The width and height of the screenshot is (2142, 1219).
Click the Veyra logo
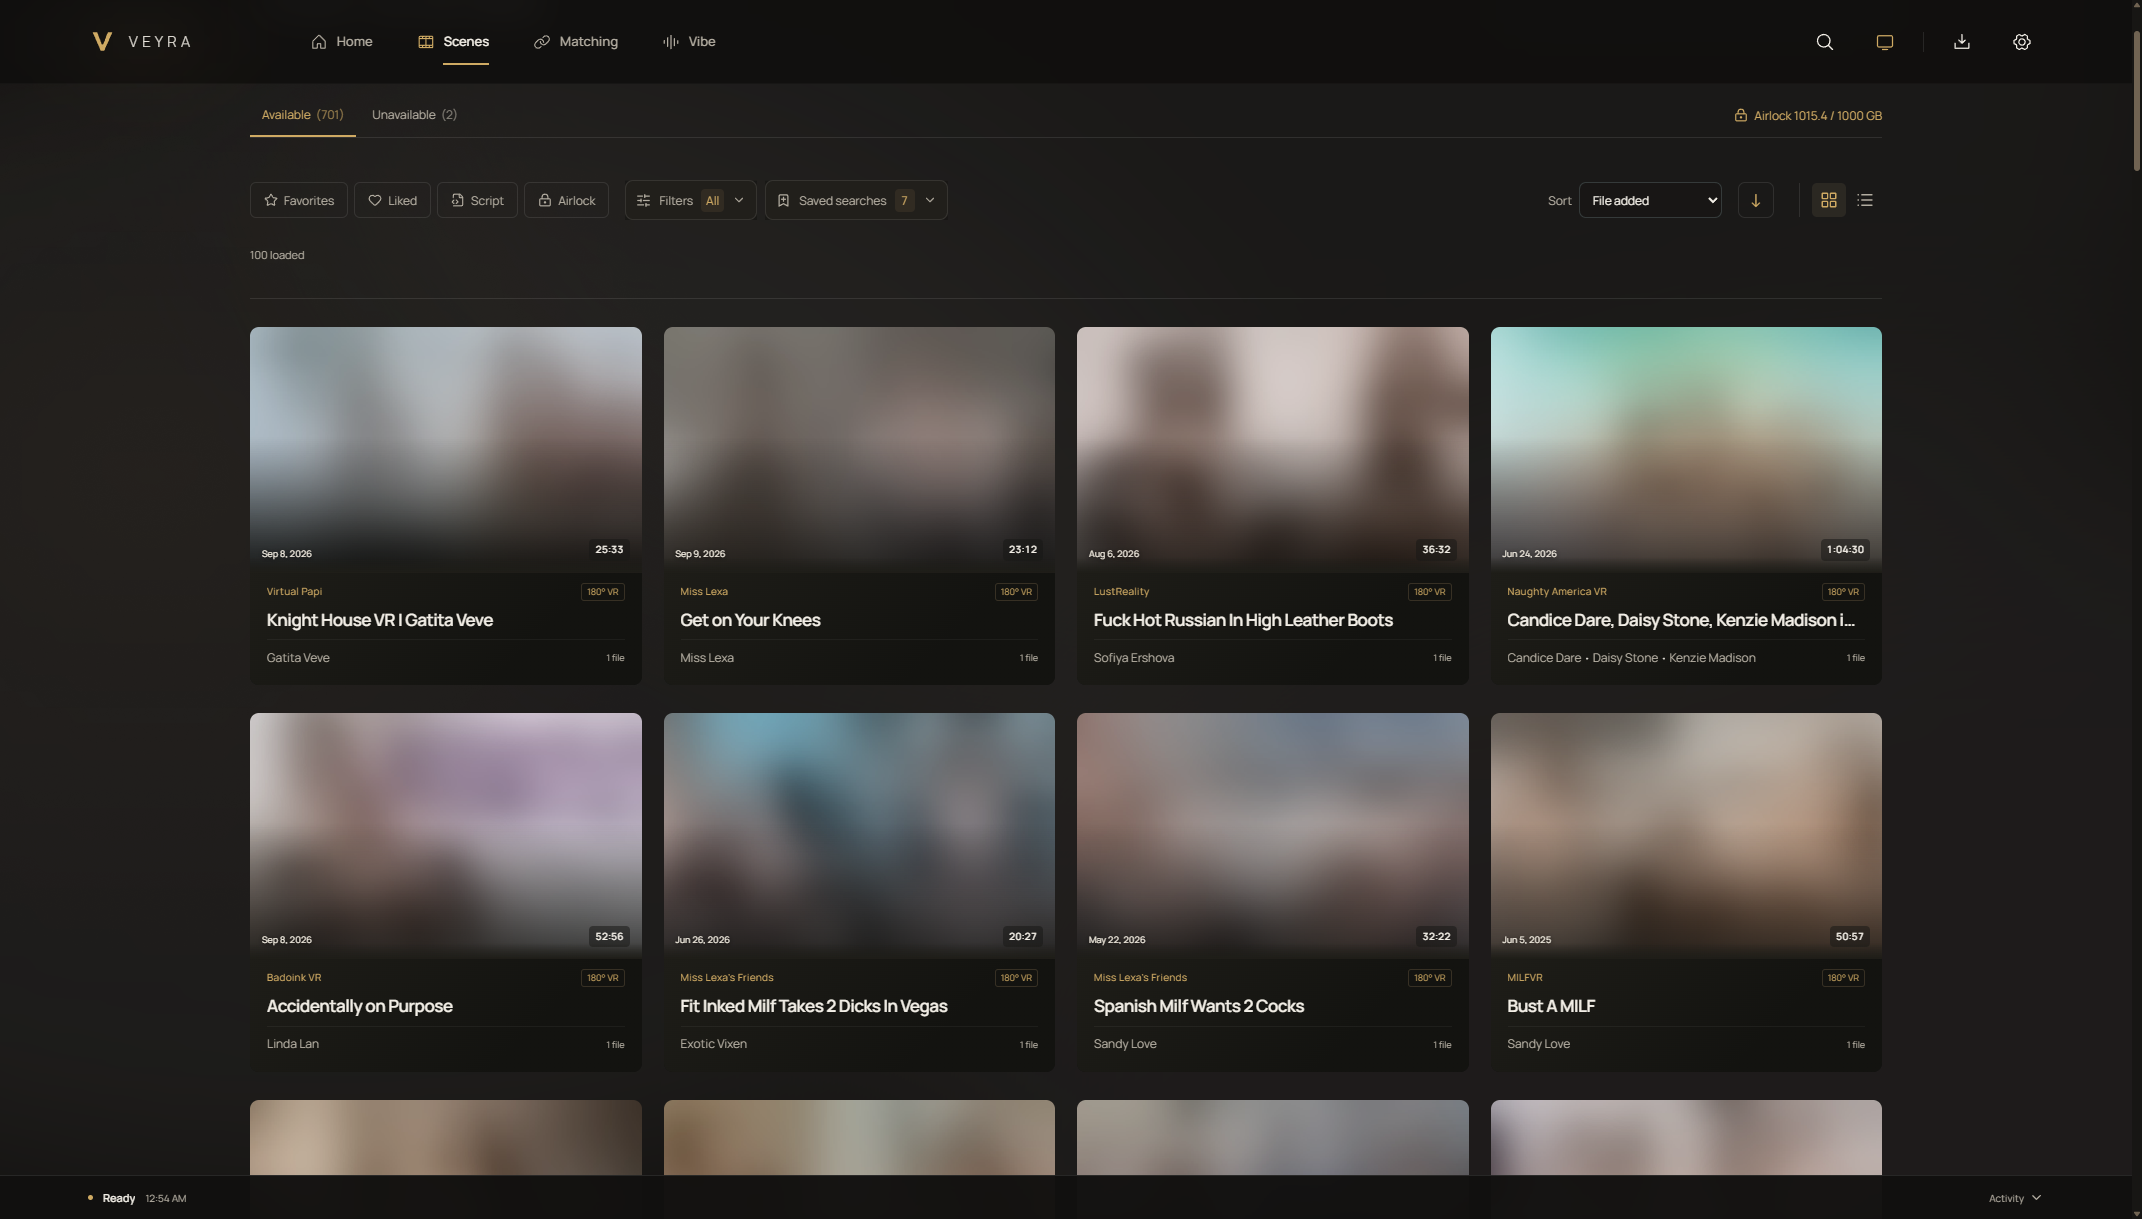[141, 42]
